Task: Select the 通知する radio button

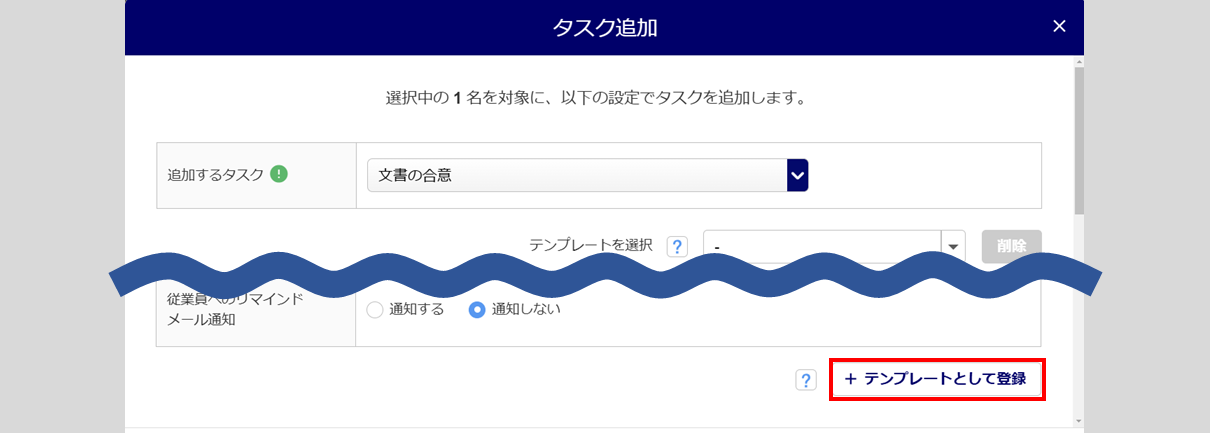Action: 375,310
